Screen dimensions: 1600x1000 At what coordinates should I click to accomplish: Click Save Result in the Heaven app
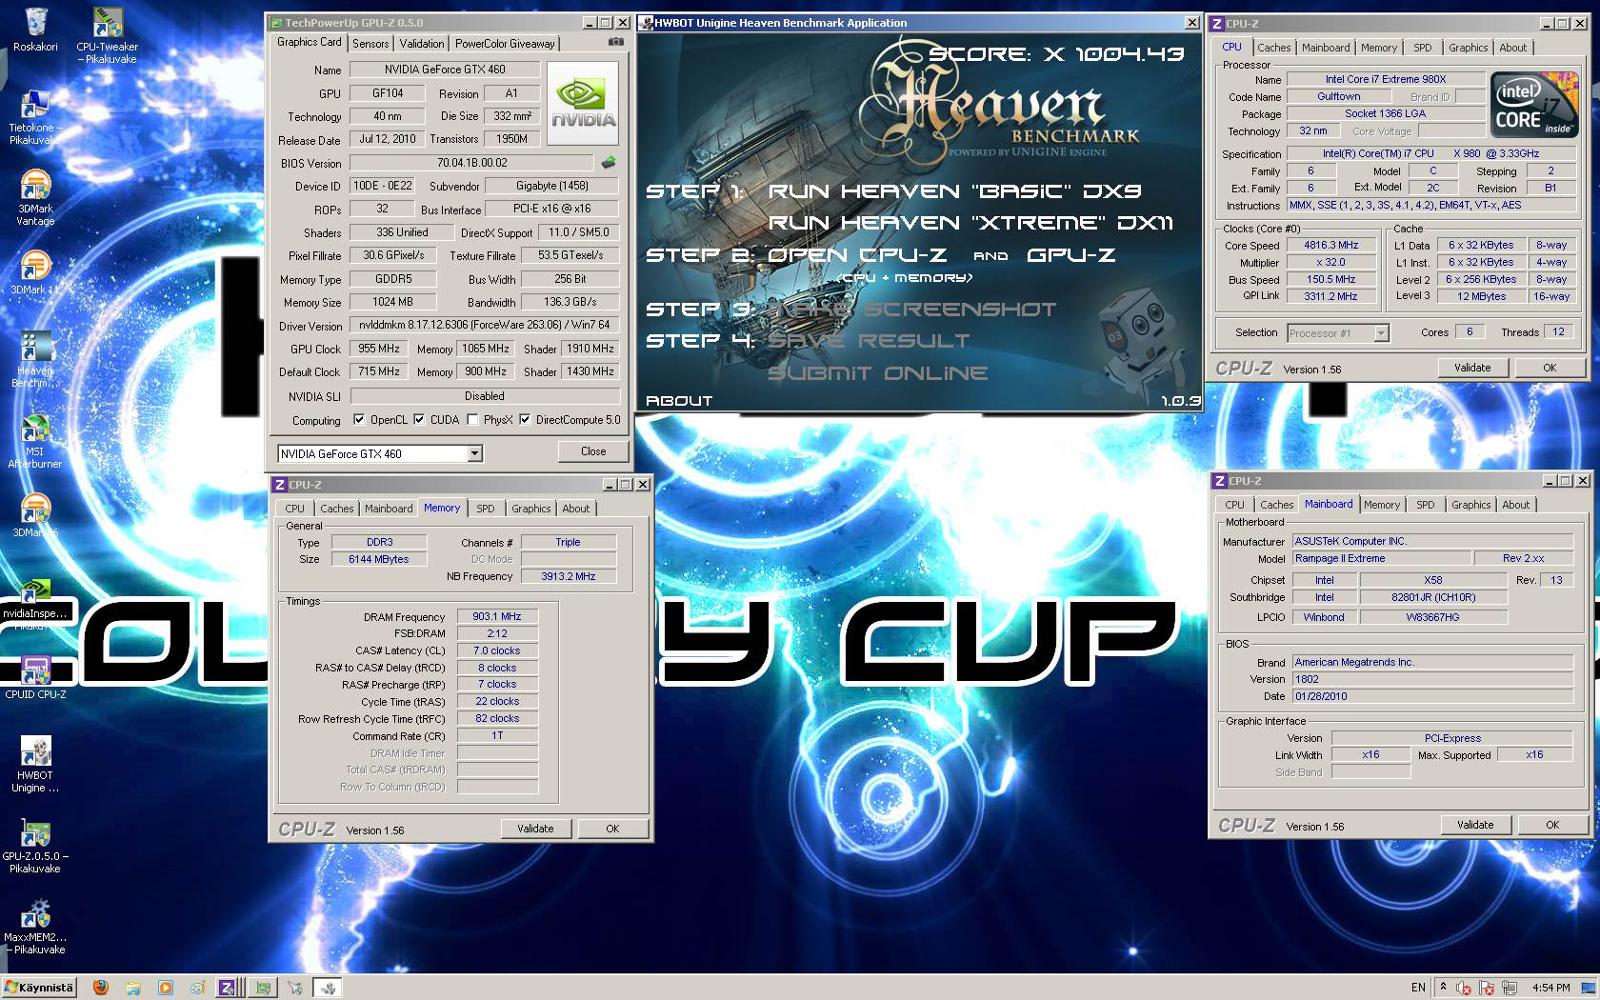[x=868, y=341]
